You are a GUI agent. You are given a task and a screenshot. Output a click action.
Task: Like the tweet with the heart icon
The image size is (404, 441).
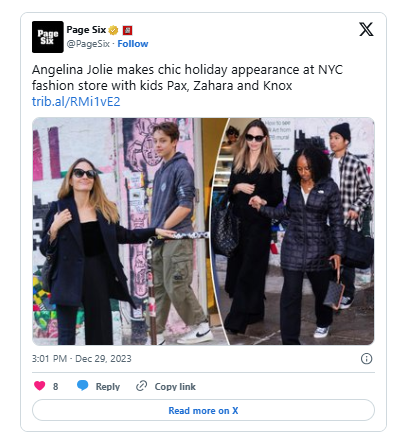(x=40, y=386)
